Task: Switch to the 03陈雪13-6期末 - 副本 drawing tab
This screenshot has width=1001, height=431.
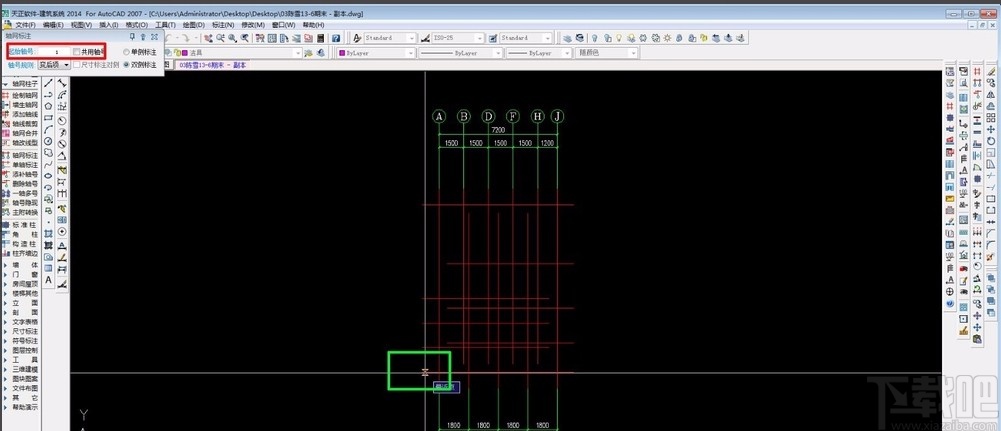Action: 213,65
